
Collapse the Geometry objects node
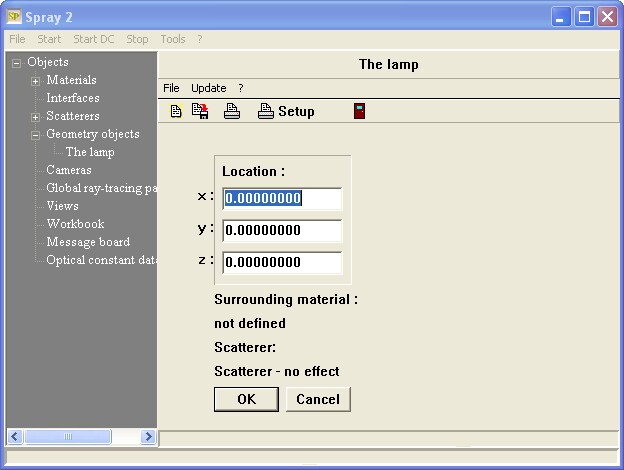pos(35,135)
